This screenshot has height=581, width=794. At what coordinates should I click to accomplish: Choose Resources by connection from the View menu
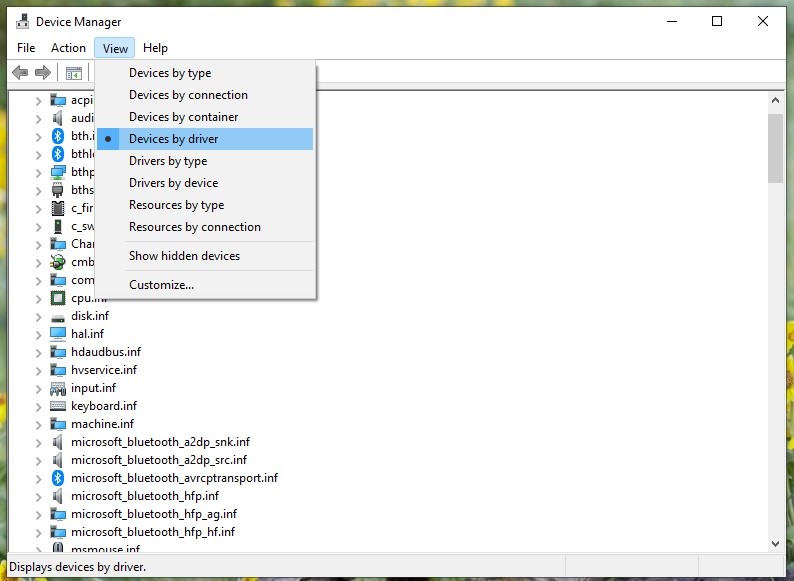pyautogui.click(x=194, y=227)
